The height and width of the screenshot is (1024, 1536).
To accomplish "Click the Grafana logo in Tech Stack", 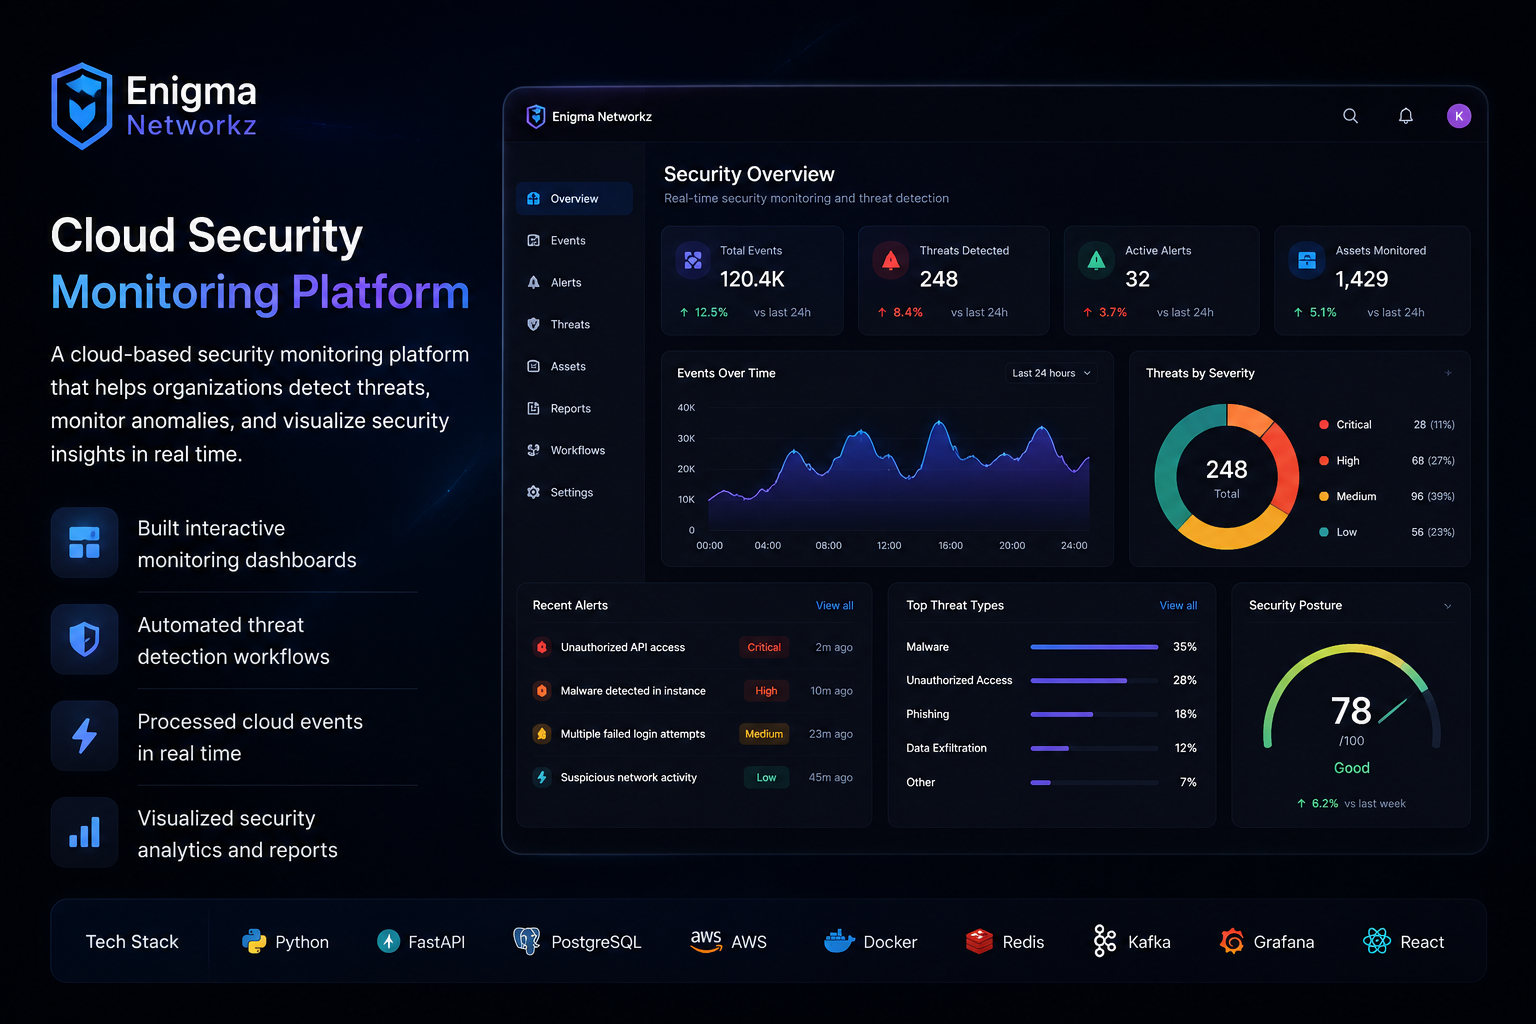I will [1232, 941].
